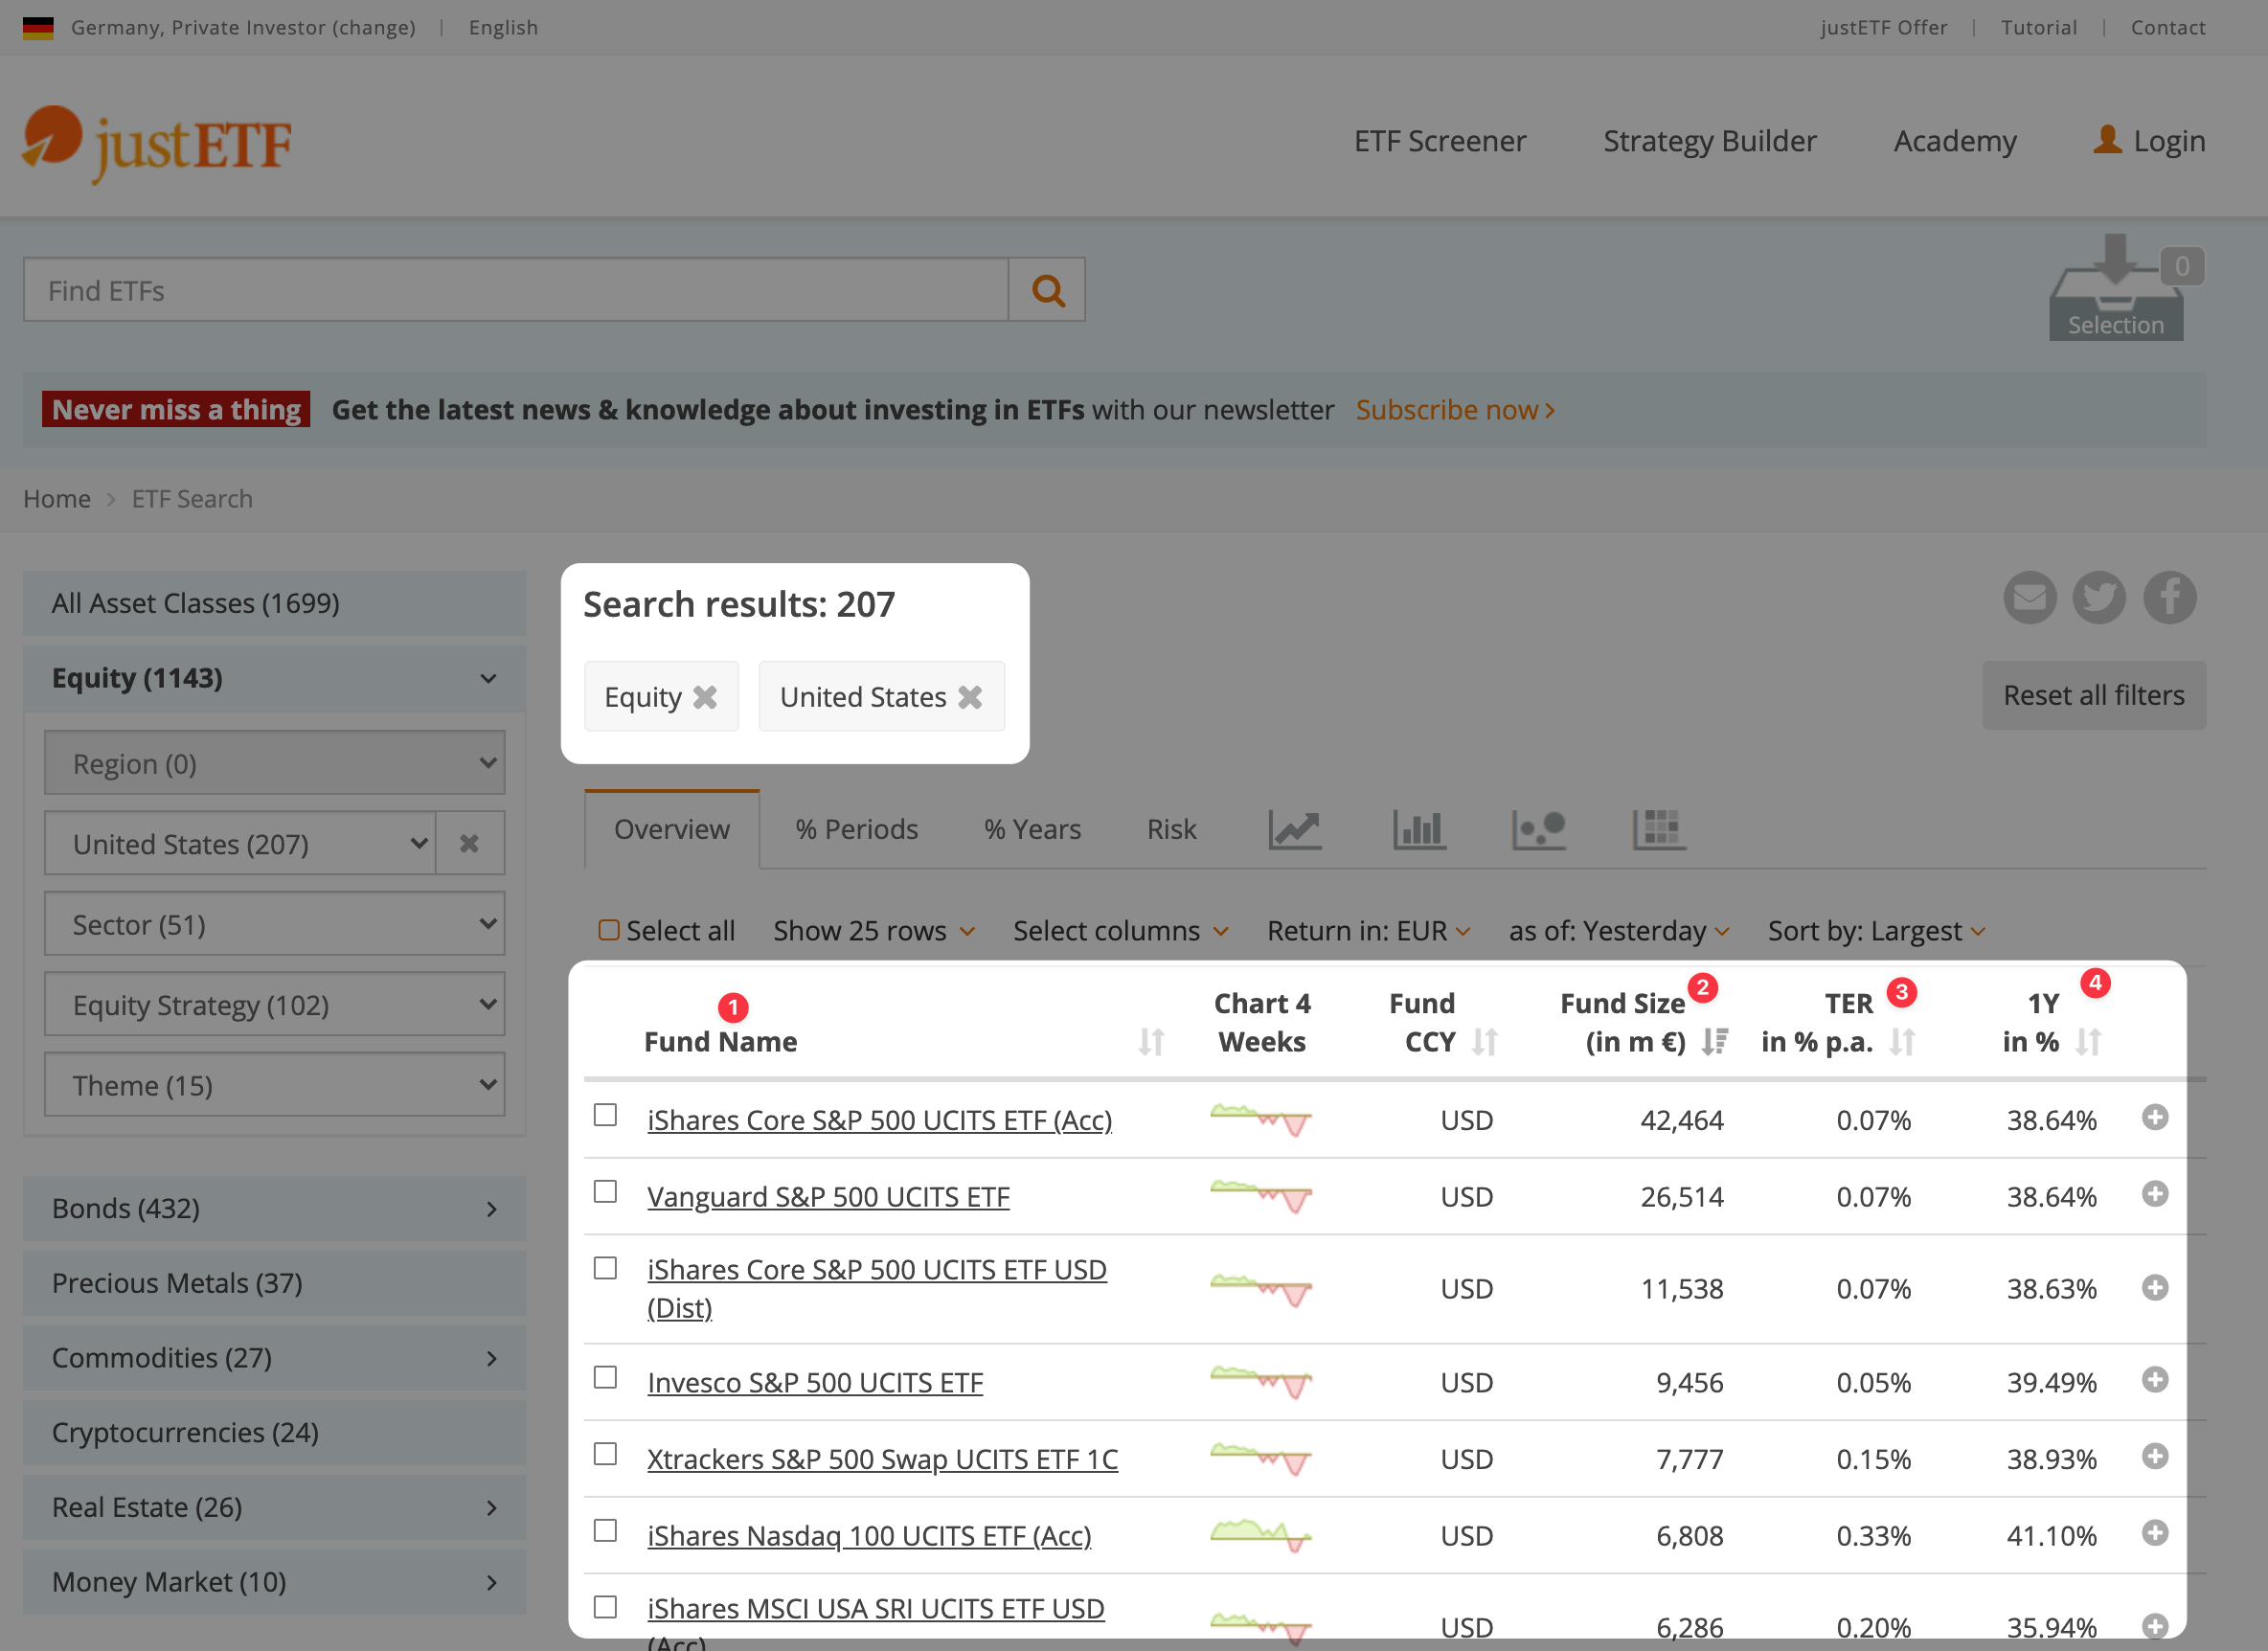Share results via email icon
This screenshot has height=1651, width=2268.
click(x=2029, y=598)
